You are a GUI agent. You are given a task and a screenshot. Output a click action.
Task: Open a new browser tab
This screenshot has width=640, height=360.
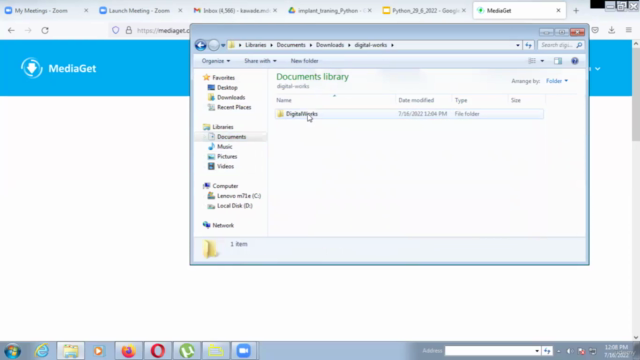point(576,11)
